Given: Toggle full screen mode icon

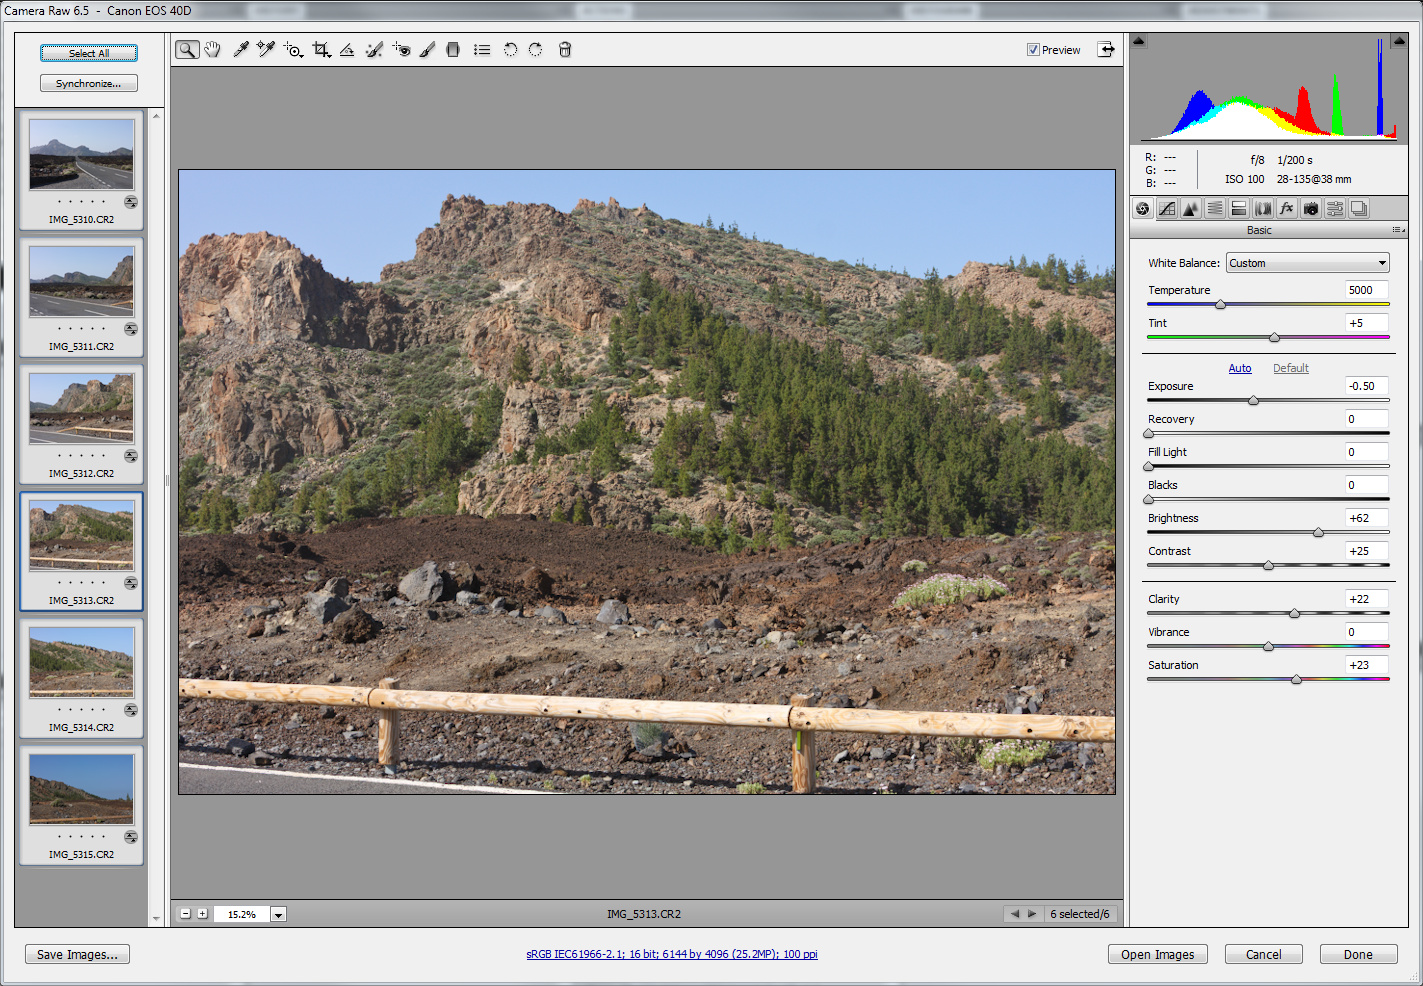Looking at the screenshot, I should (x=1106, y=49).
